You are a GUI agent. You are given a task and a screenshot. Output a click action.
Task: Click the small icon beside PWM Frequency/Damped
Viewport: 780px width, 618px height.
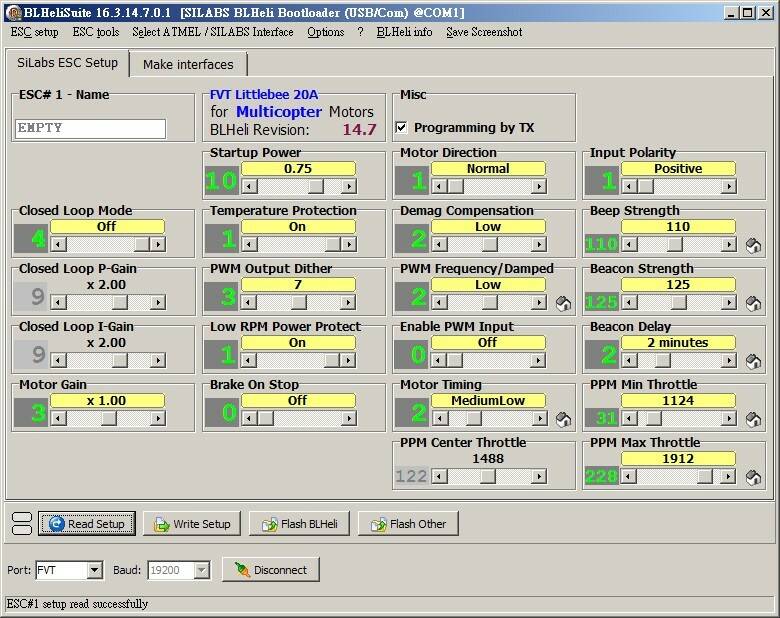pyautogui.click(x=564, y=303)
